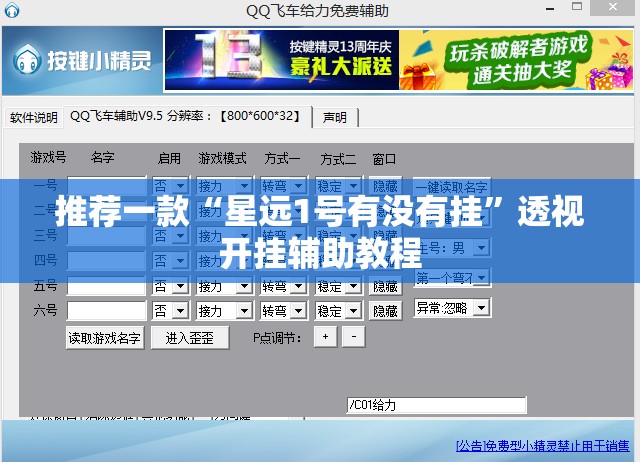Click the 方式二 column header
640x462 pixels.
[x=337, y=159]
